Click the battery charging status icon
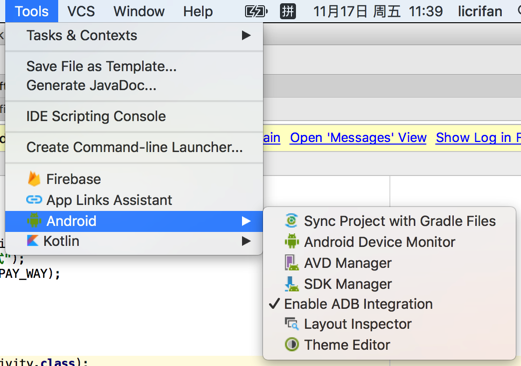 tap(256, 12)
